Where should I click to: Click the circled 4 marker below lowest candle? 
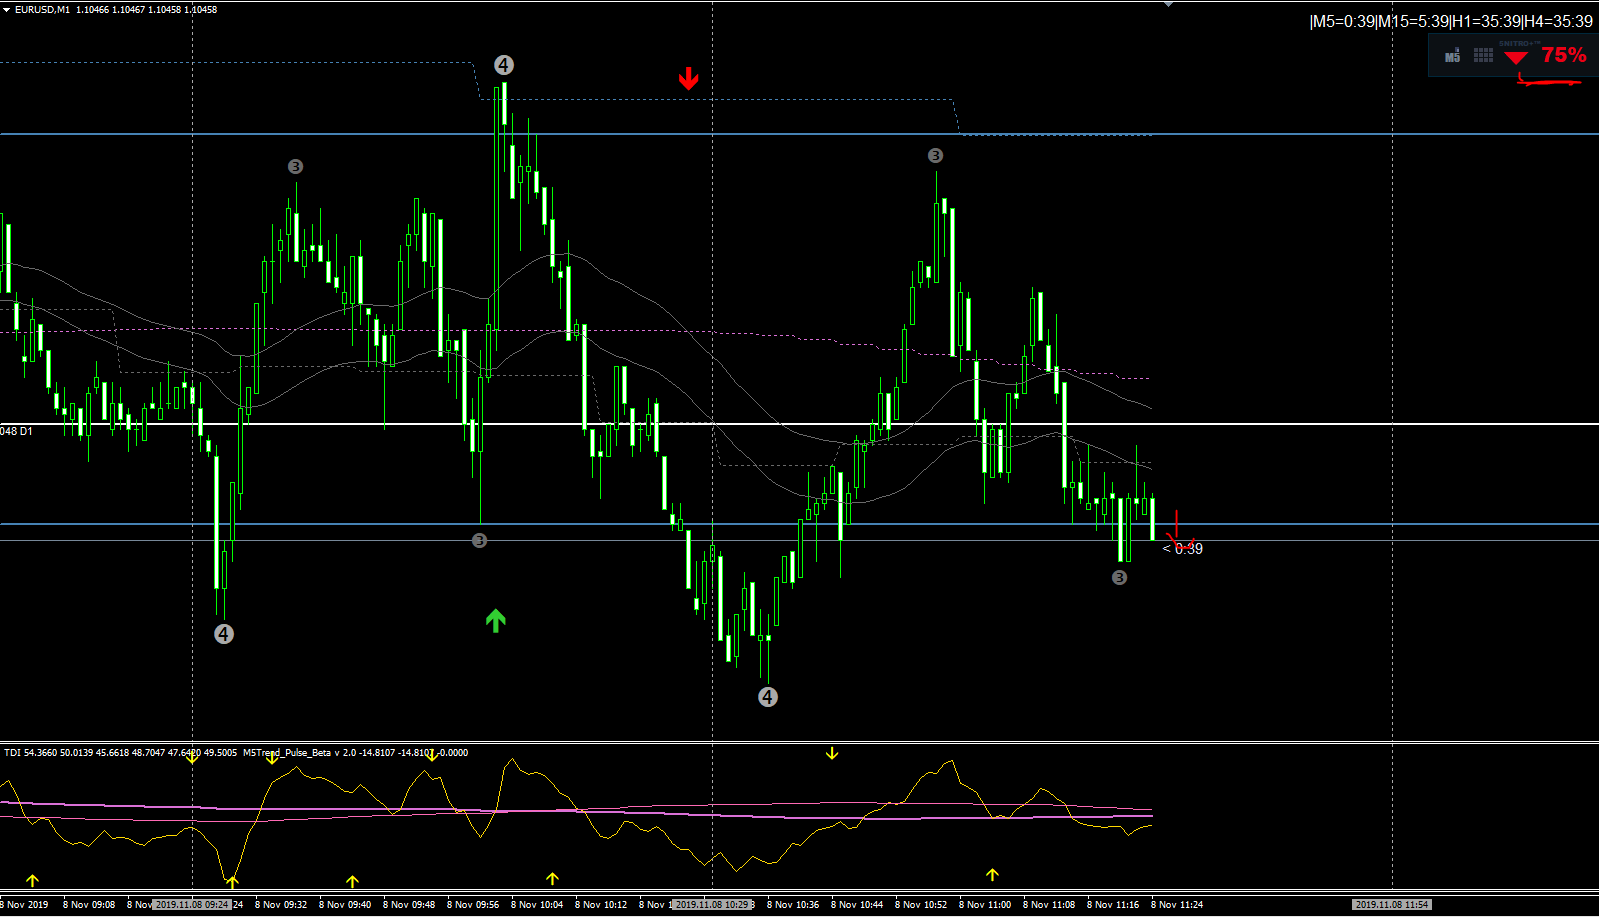click(767, 697)
